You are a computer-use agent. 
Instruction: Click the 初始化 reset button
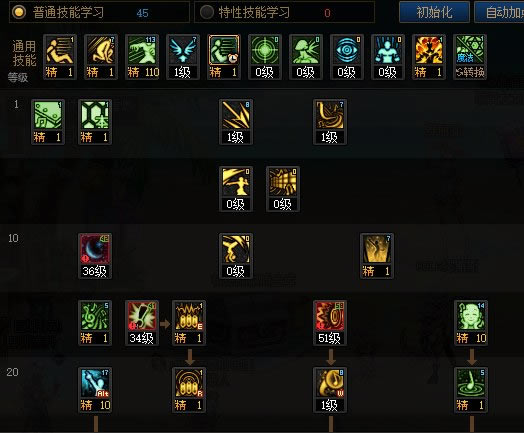pos(434,12)
